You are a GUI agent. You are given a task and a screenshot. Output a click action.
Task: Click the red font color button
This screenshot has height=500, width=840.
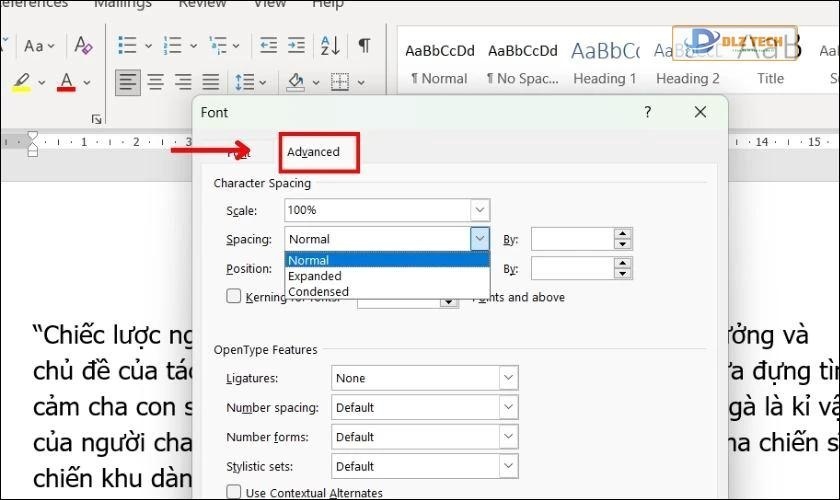(x=67, y=82)
